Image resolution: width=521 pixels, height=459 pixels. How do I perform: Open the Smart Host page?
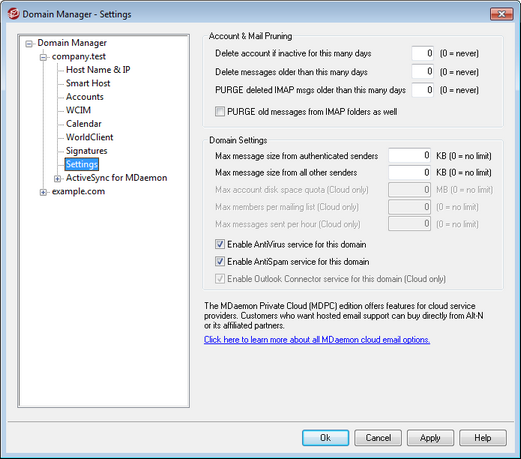(88, 83)
